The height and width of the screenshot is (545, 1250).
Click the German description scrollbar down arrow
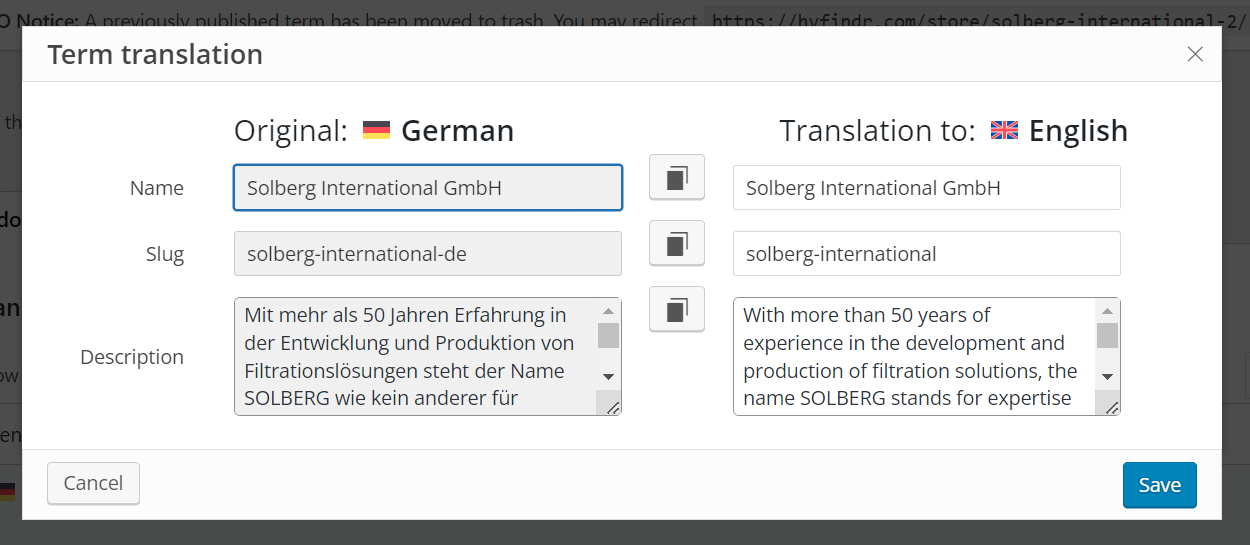(x=608, y=377)
